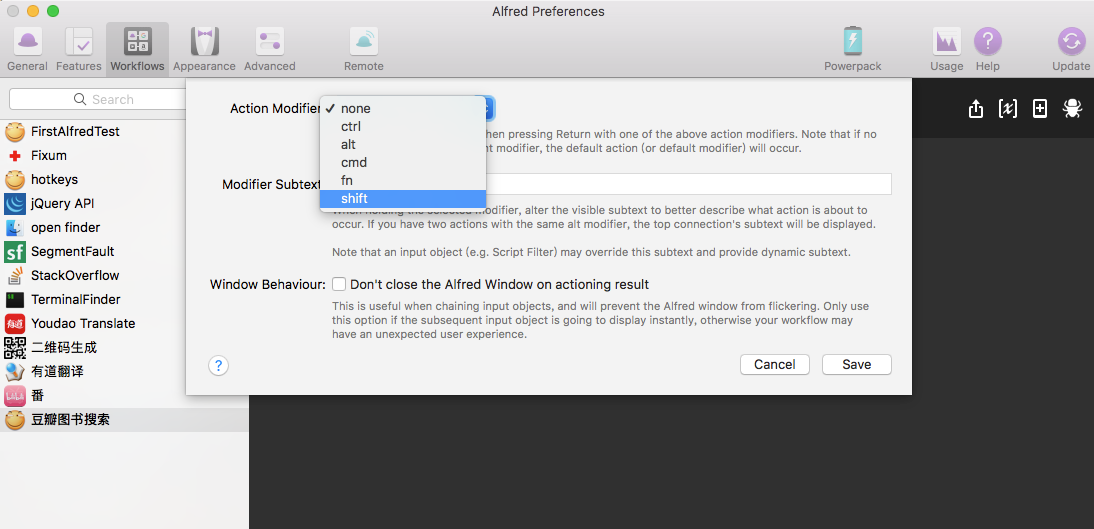Click the 豆瓣图书搜索 name in list
Image resolution: width=1094 pixels, height=529 pixels.
click(x=70, y=419)
